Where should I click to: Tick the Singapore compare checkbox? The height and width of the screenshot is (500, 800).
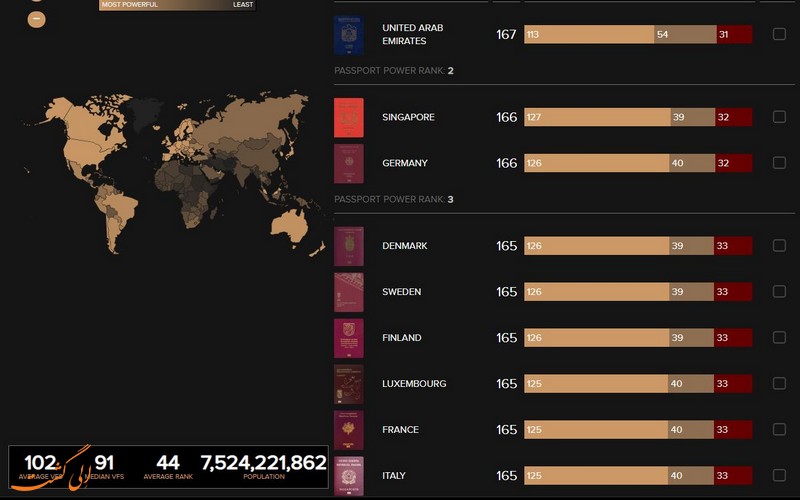click(779, 117)
